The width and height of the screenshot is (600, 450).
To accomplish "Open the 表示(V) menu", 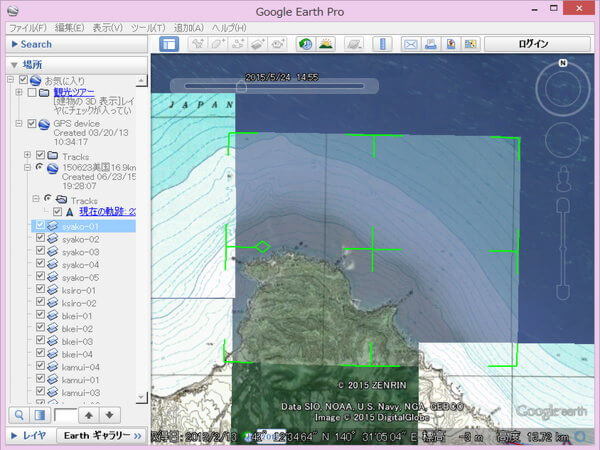I will (x=108, y=28).
